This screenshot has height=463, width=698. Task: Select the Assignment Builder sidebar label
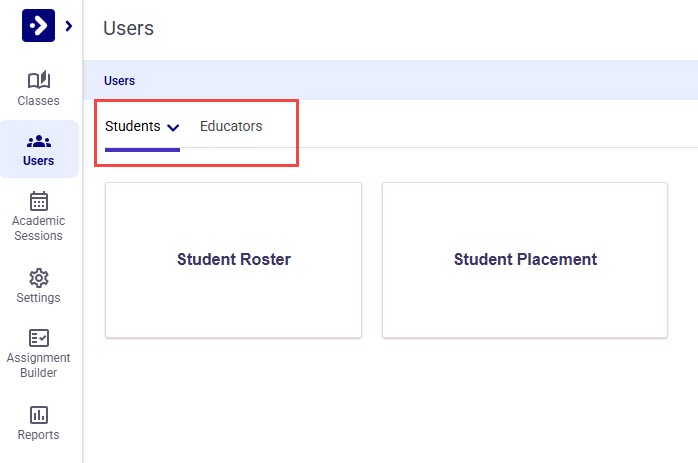pyautogui.click(x=38, y=366)
